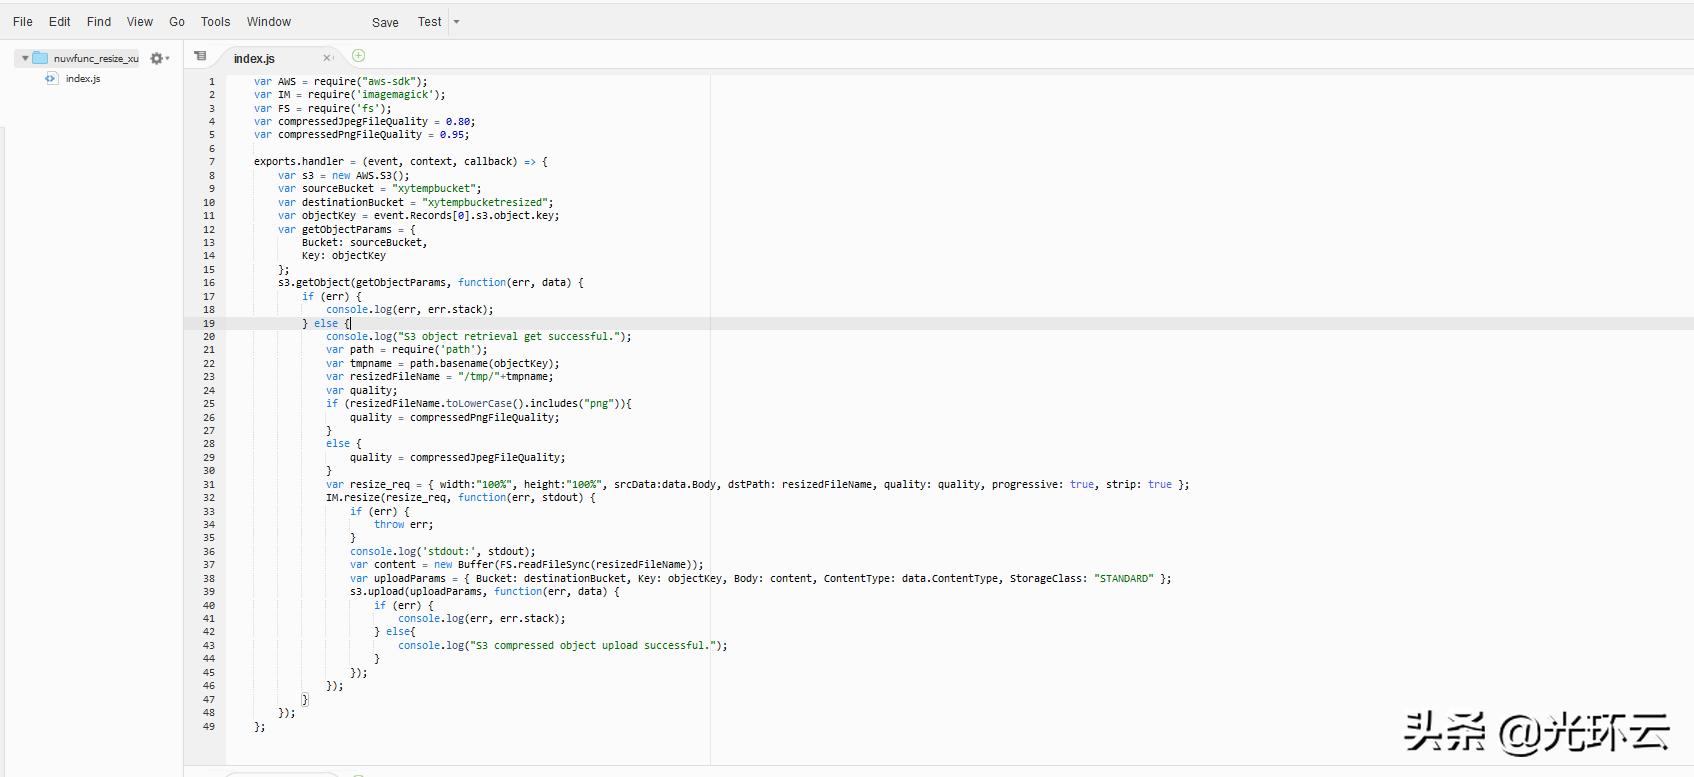Viewport: 1694px width, 777px height.
Task: Collapse the nuwfunc_resize_xu folder triangle
Action: tap(25, 58)
